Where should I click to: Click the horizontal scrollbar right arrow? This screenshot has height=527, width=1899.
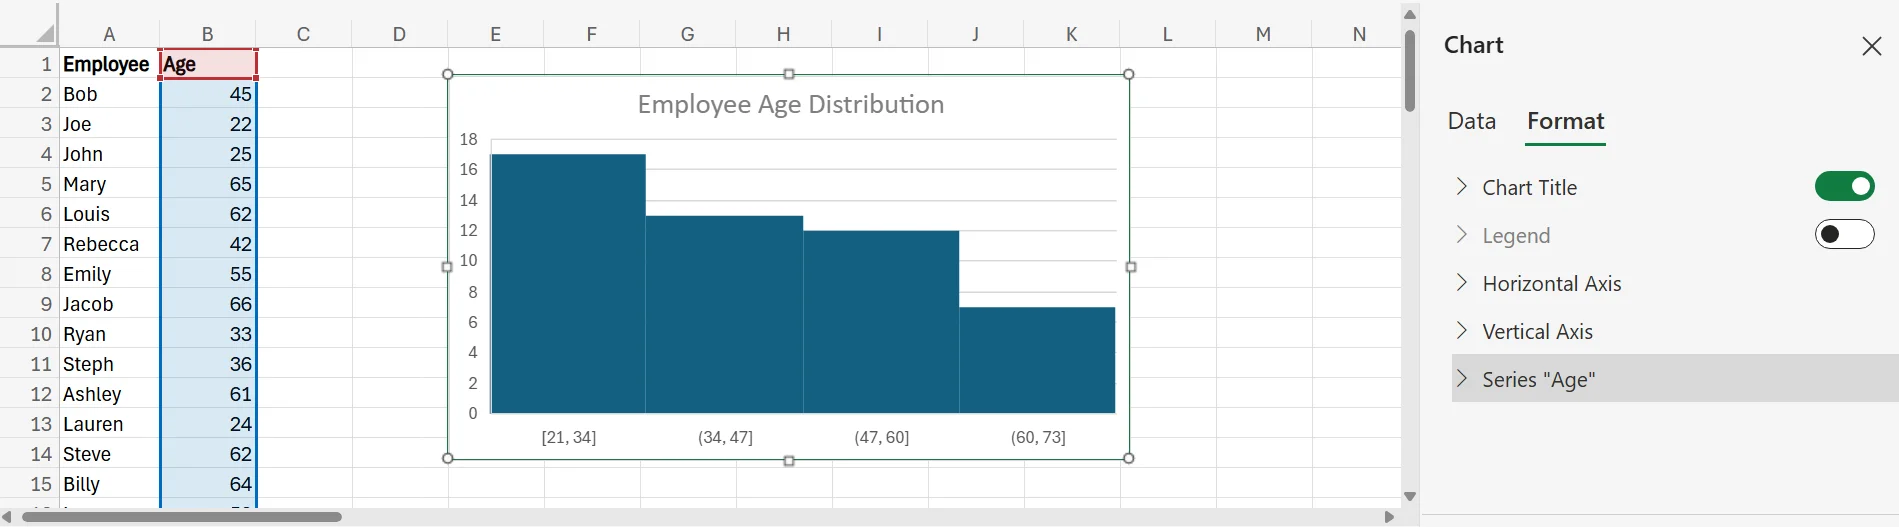point(1389,517)
